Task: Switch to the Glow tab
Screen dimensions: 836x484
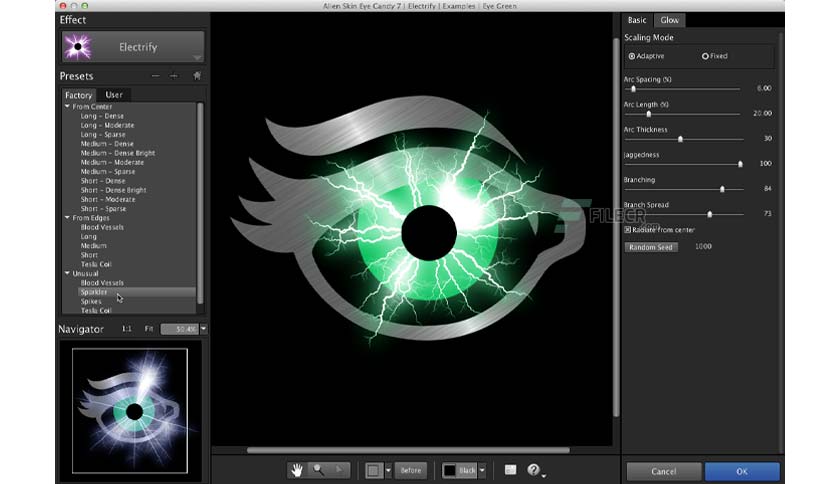Action: tap(670, 20)
